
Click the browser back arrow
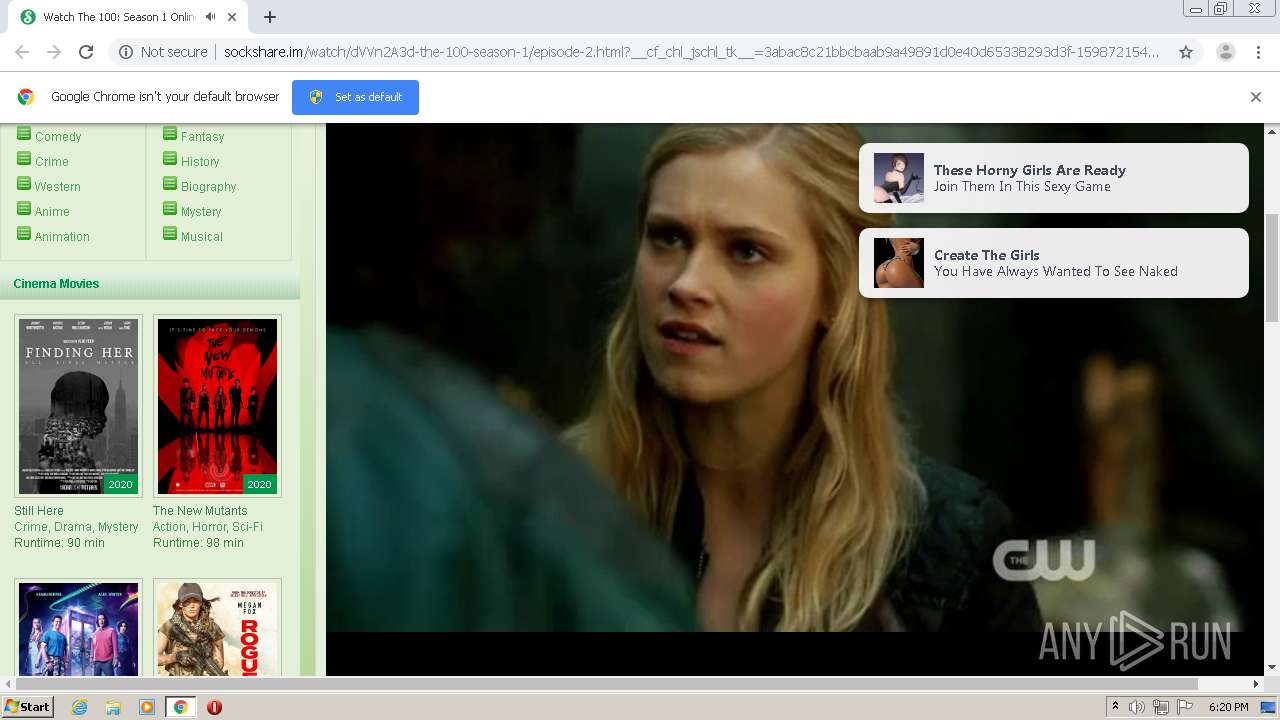pos(22,52)
